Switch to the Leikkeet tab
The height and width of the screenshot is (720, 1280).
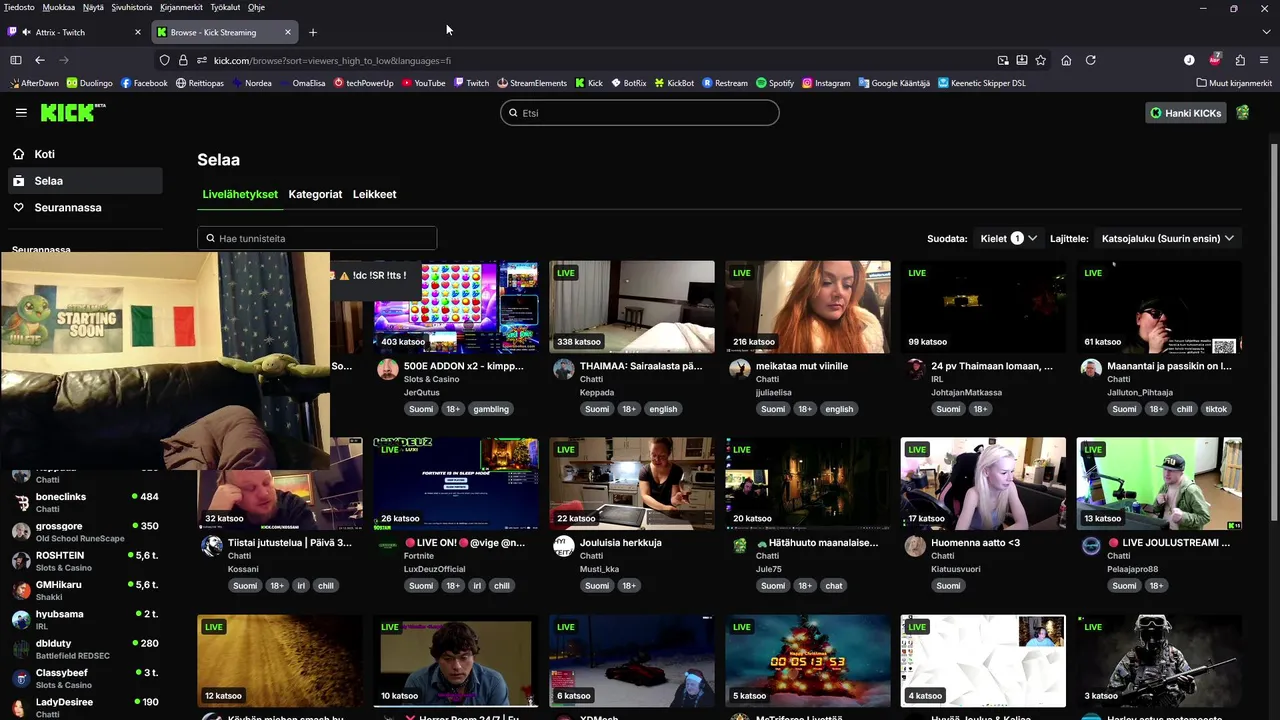tap(374, 194)
